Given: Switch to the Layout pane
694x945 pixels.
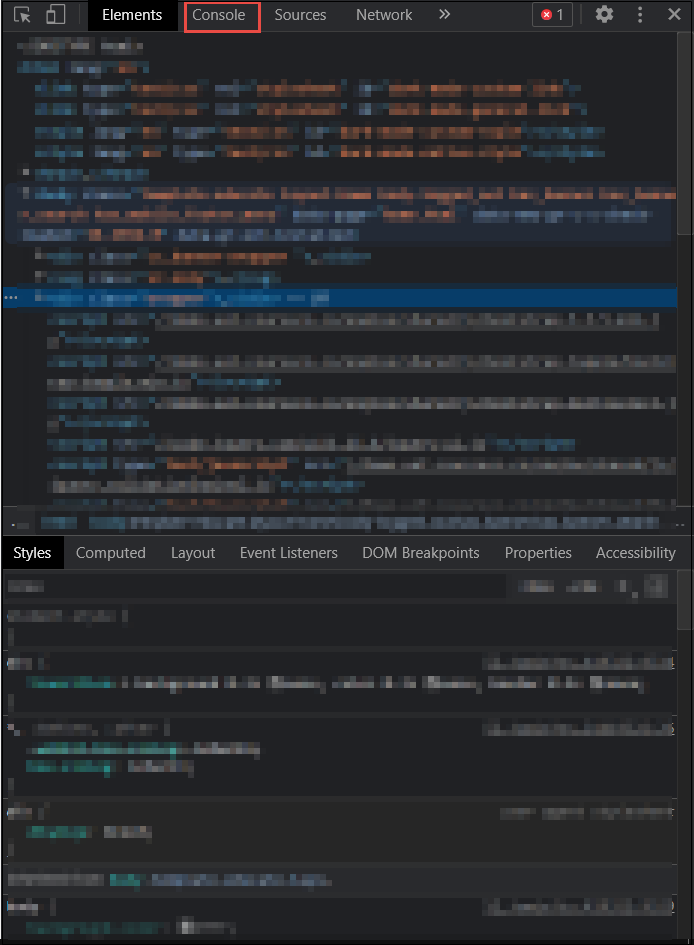Looking at the screenshot, I should point(193,553).
